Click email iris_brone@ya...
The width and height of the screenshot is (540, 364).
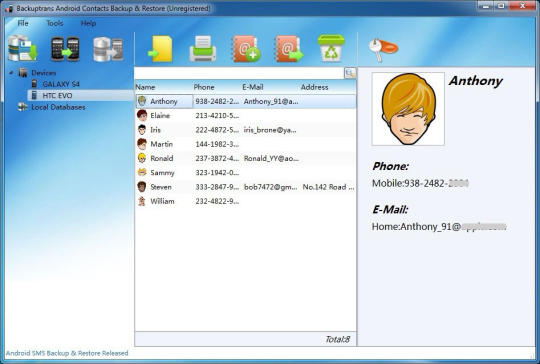click(x=270, y=130)
